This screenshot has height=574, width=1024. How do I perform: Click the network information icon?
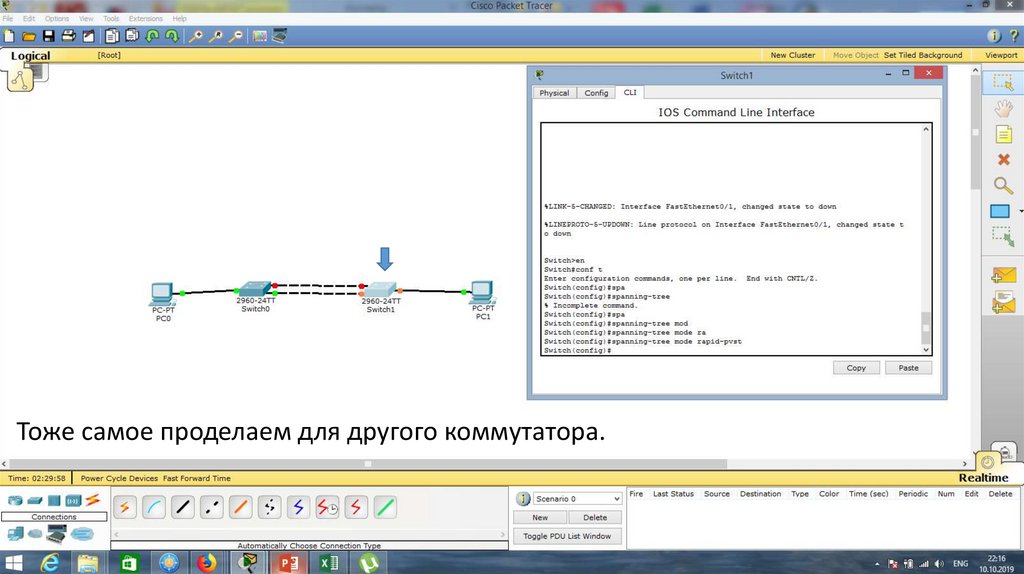coord(994,37)
